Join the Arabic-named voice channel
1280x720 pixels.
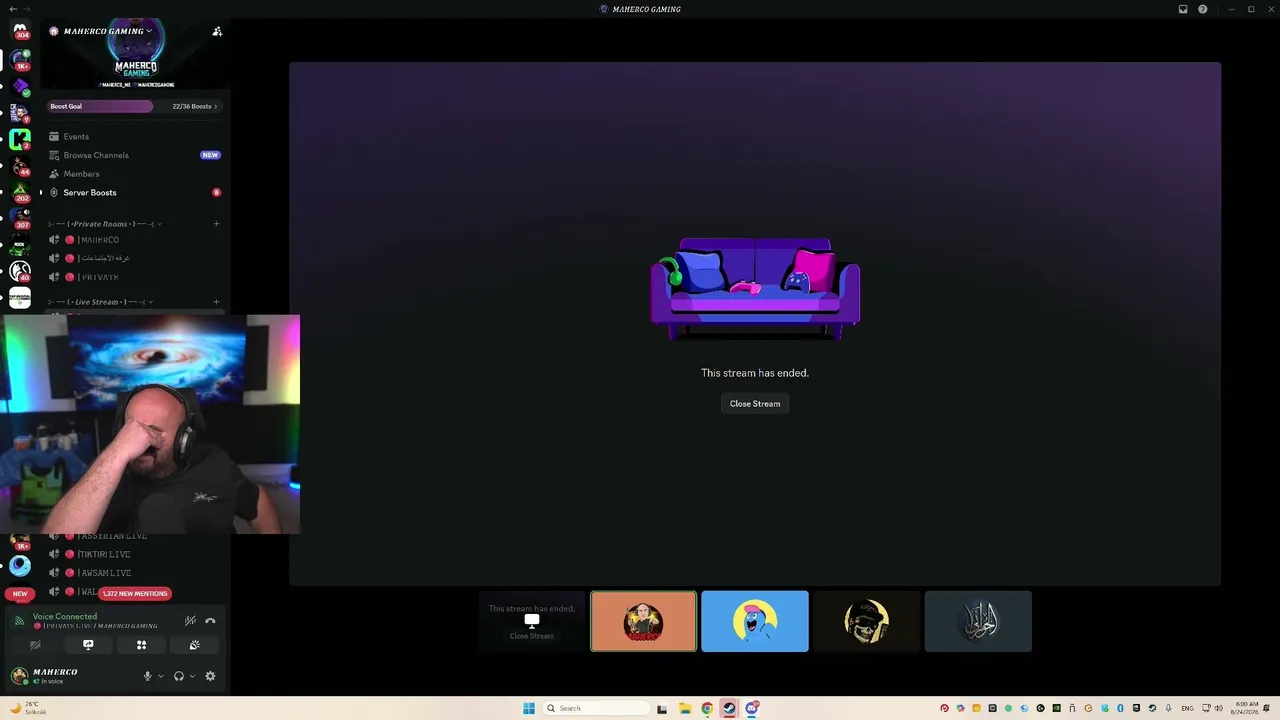tap(135, 258)
